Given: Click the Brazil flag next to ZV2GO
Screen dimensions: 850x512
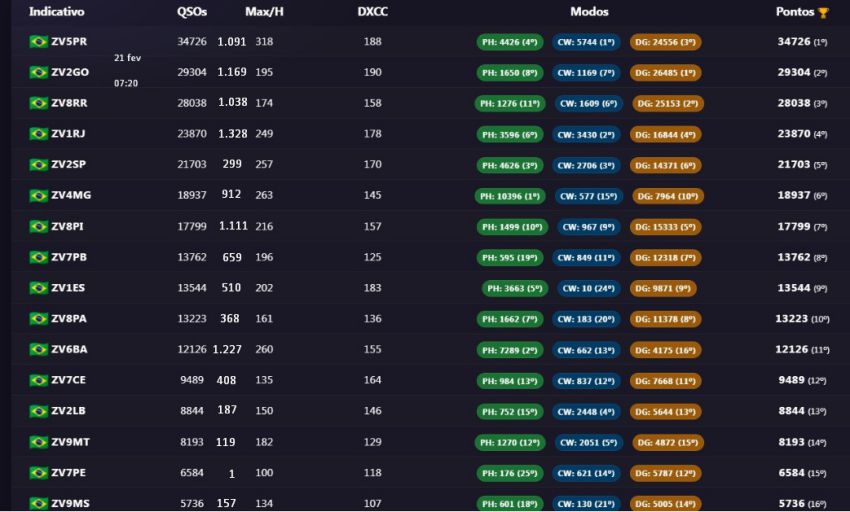Looking at the screenshot, I should pyautogui.click(x=38, y=73).
